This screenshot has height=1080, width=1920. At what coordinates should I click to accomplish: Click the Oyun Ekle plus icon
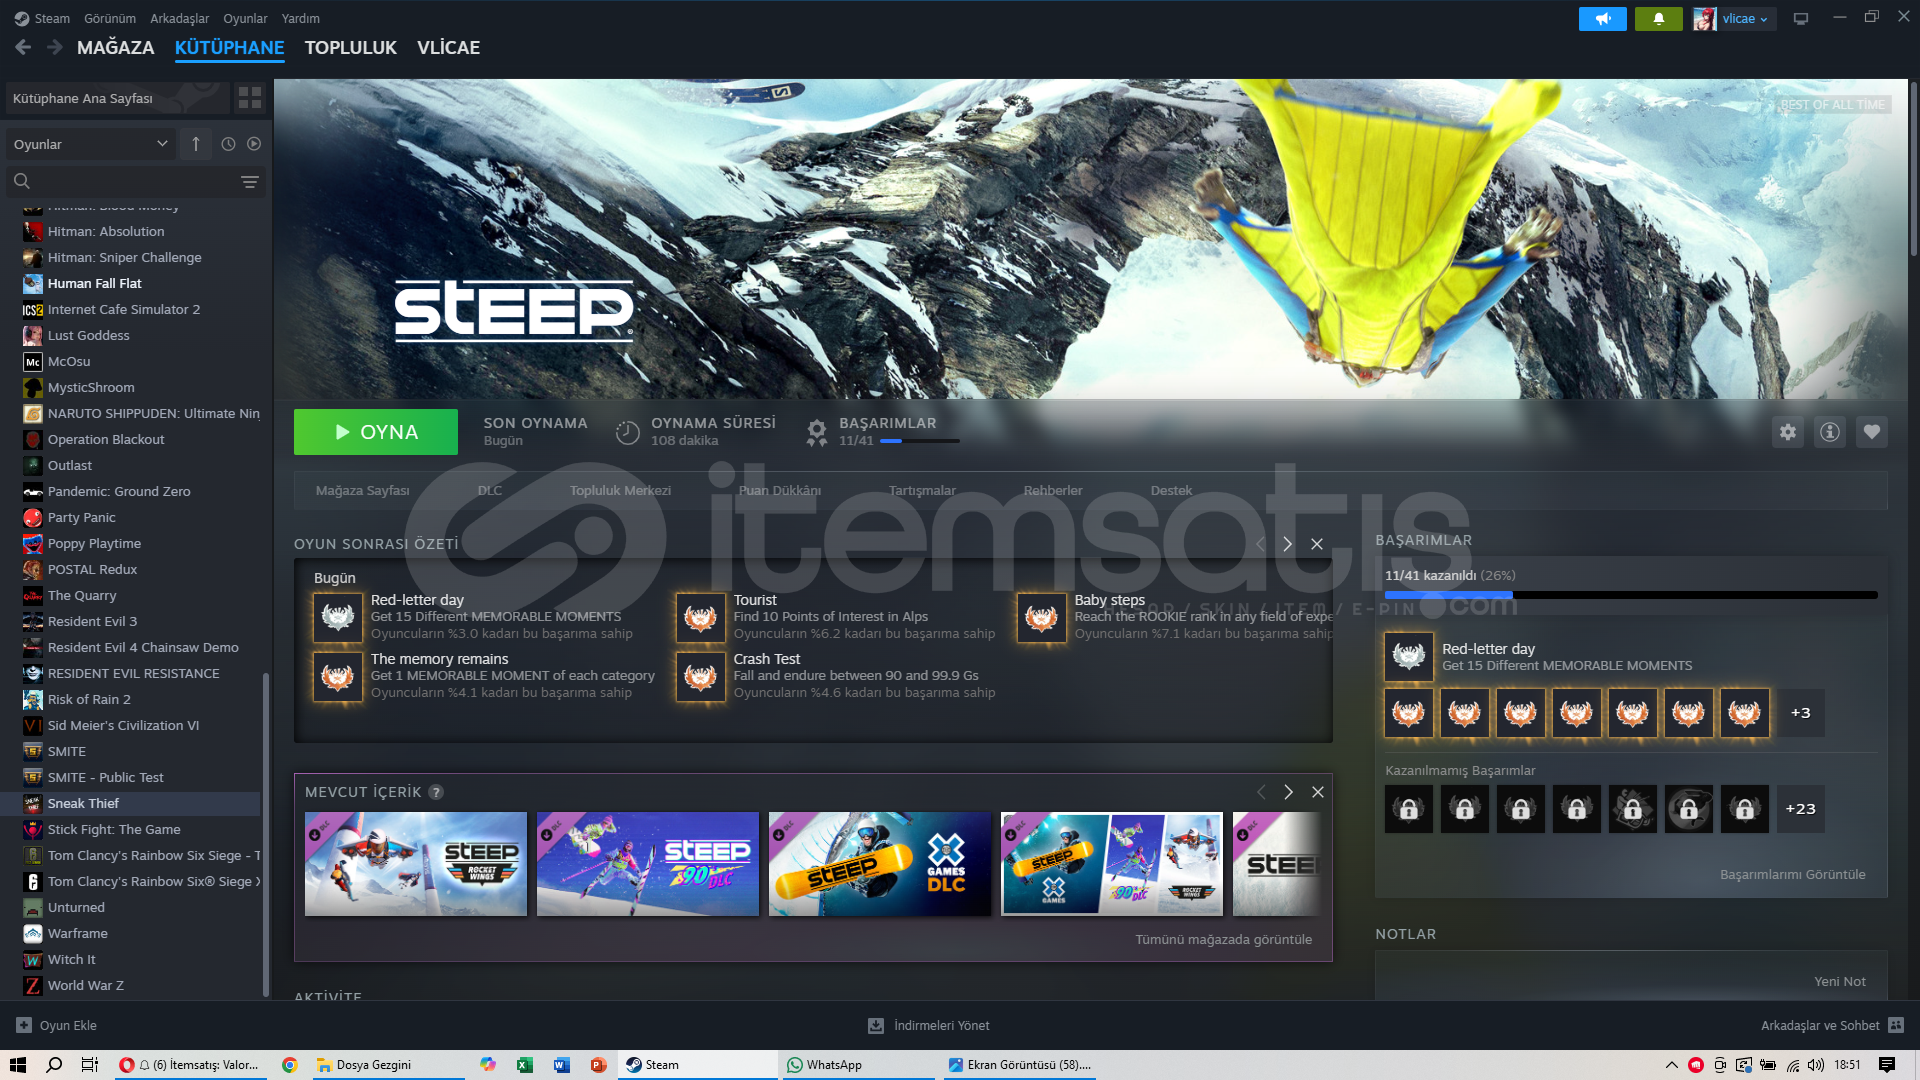pyautogui.click(x=24, y=1025)
